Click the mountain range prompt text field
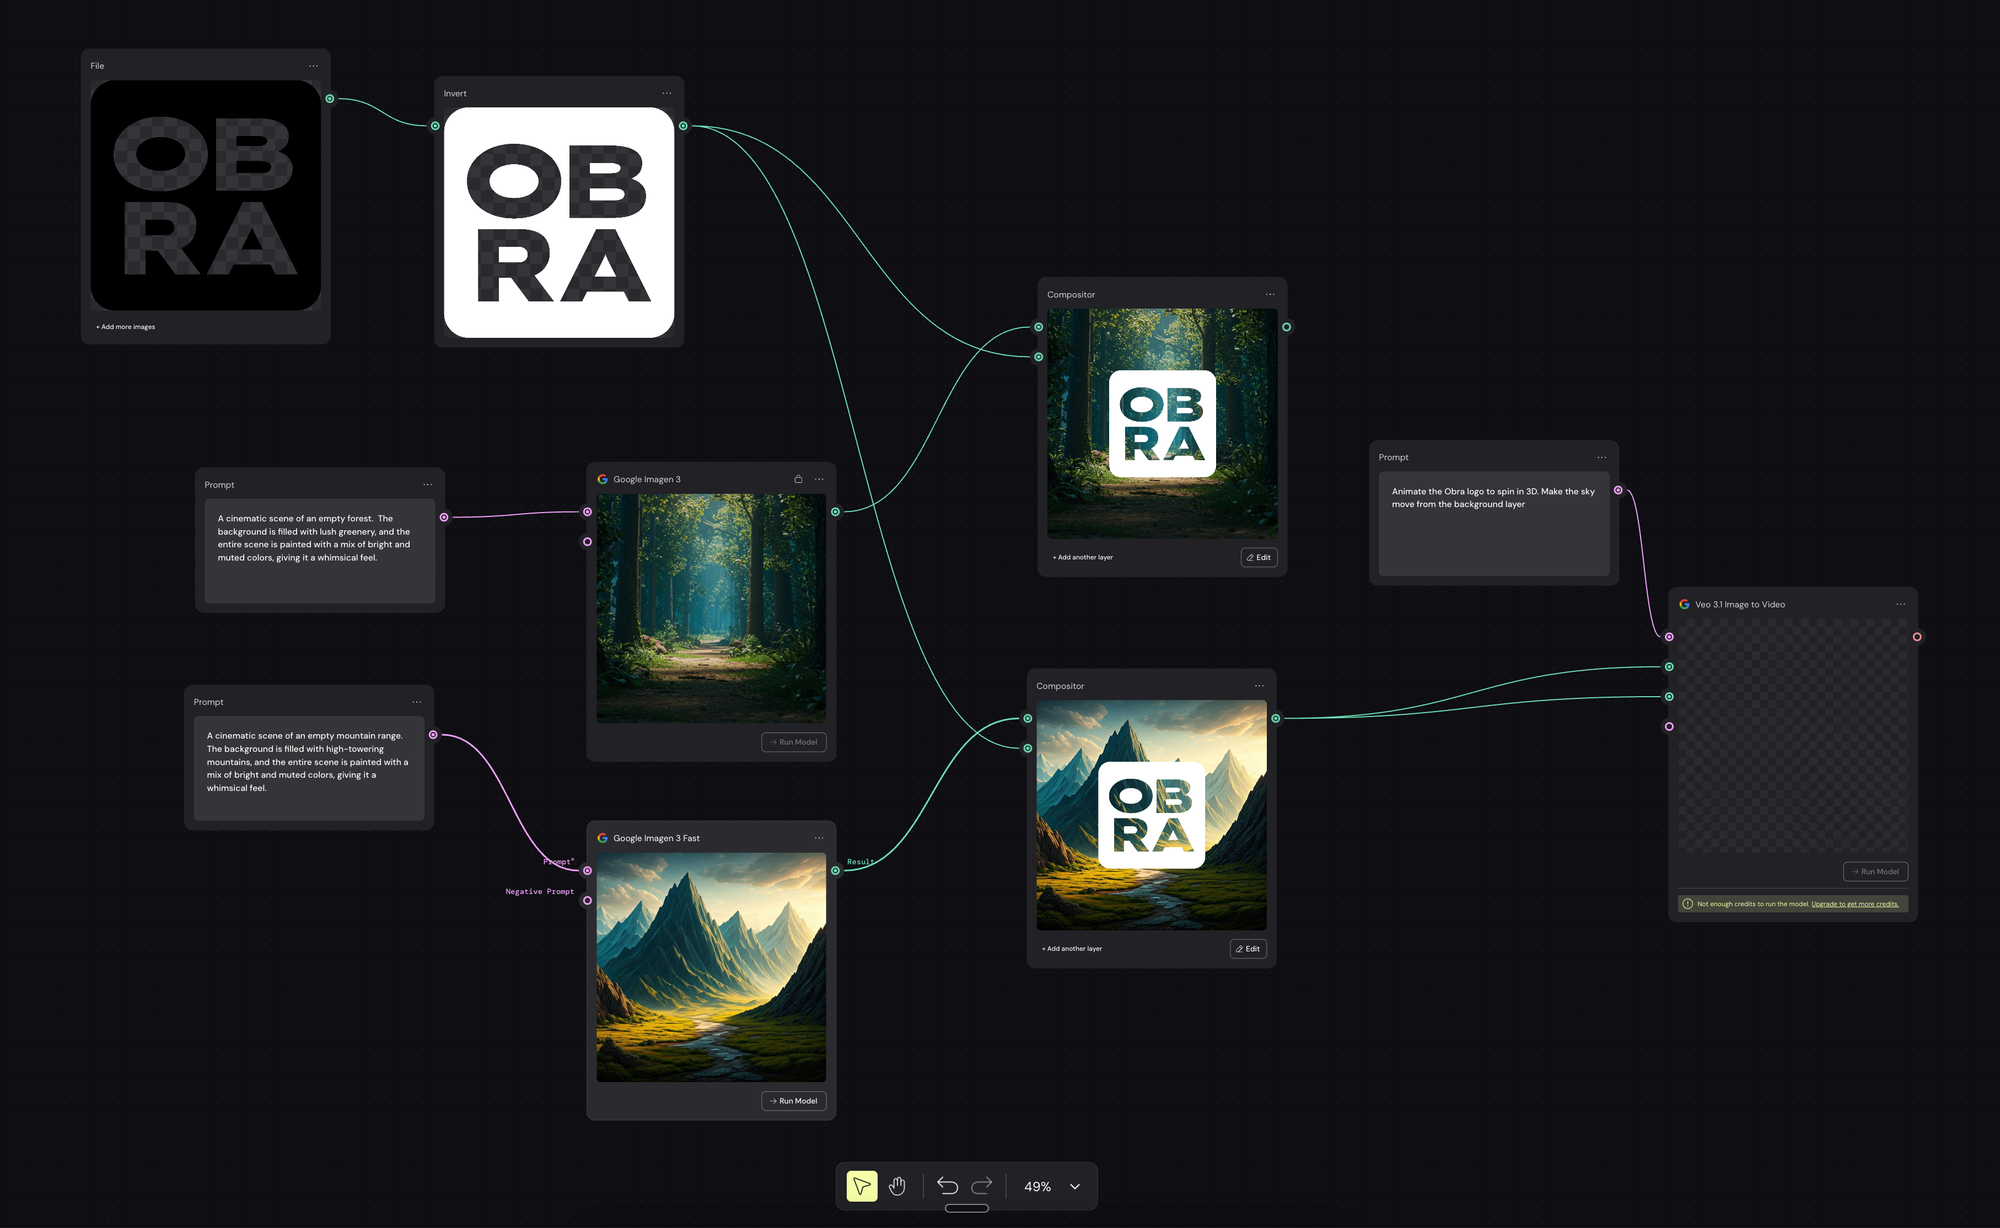The height and width of the screenshot is (1228, 2000). click(308, 767)
